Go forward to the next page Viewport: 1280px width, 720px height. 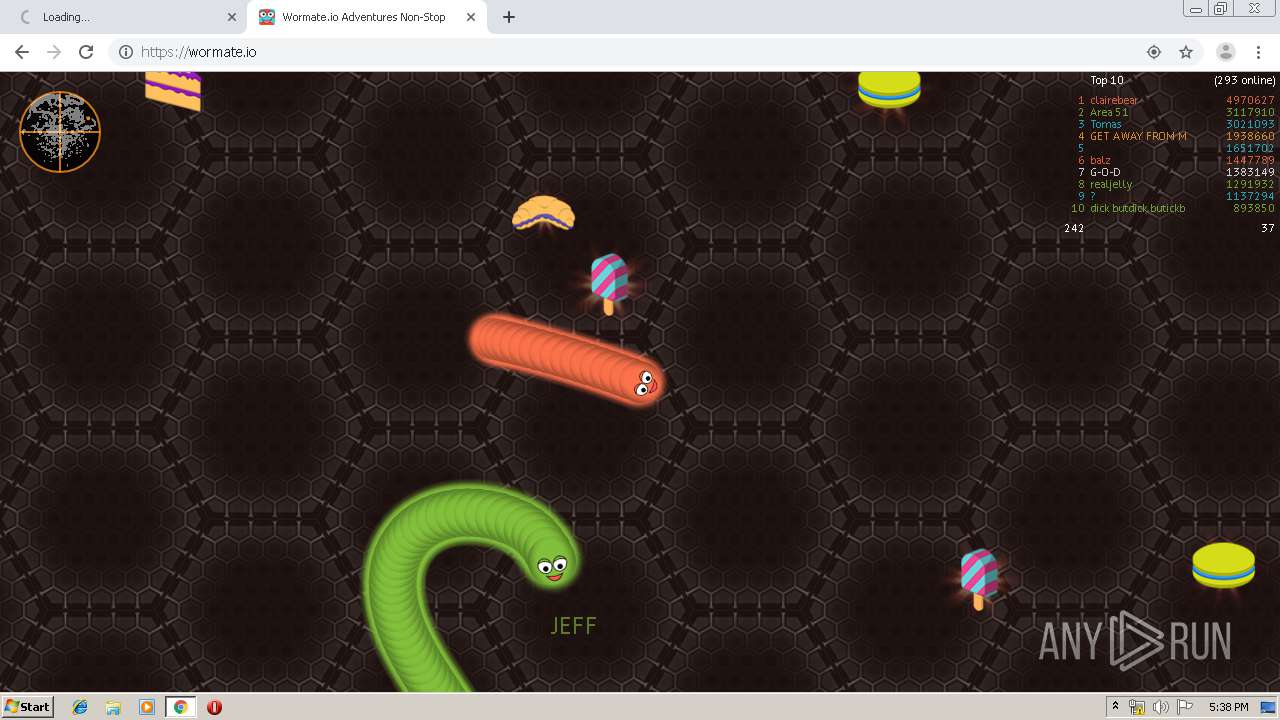coord(54,52)
